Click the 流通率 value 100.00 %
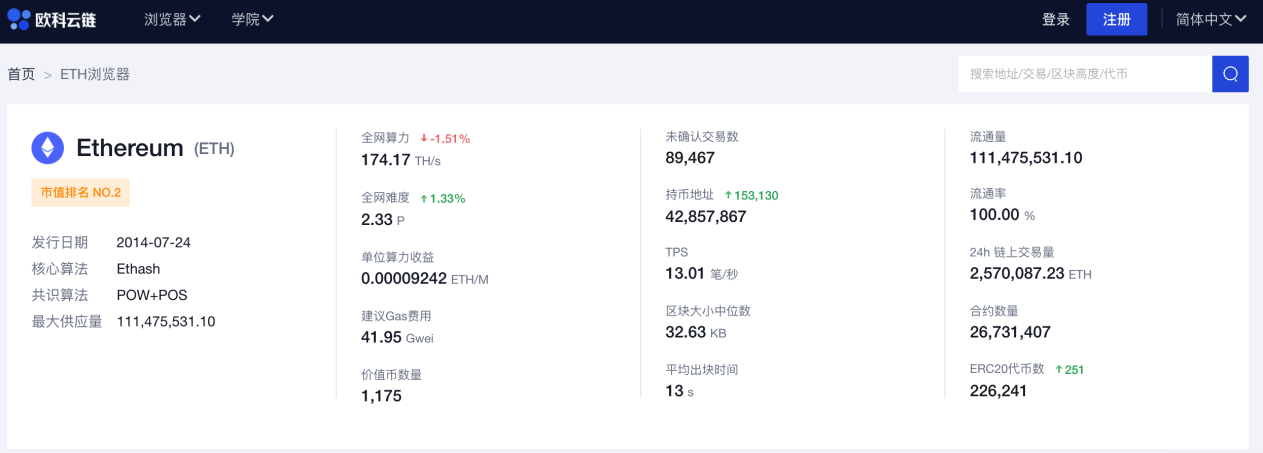This screenshot has width=1263, height=453. pyautogui.click(x=1002, y=214)
